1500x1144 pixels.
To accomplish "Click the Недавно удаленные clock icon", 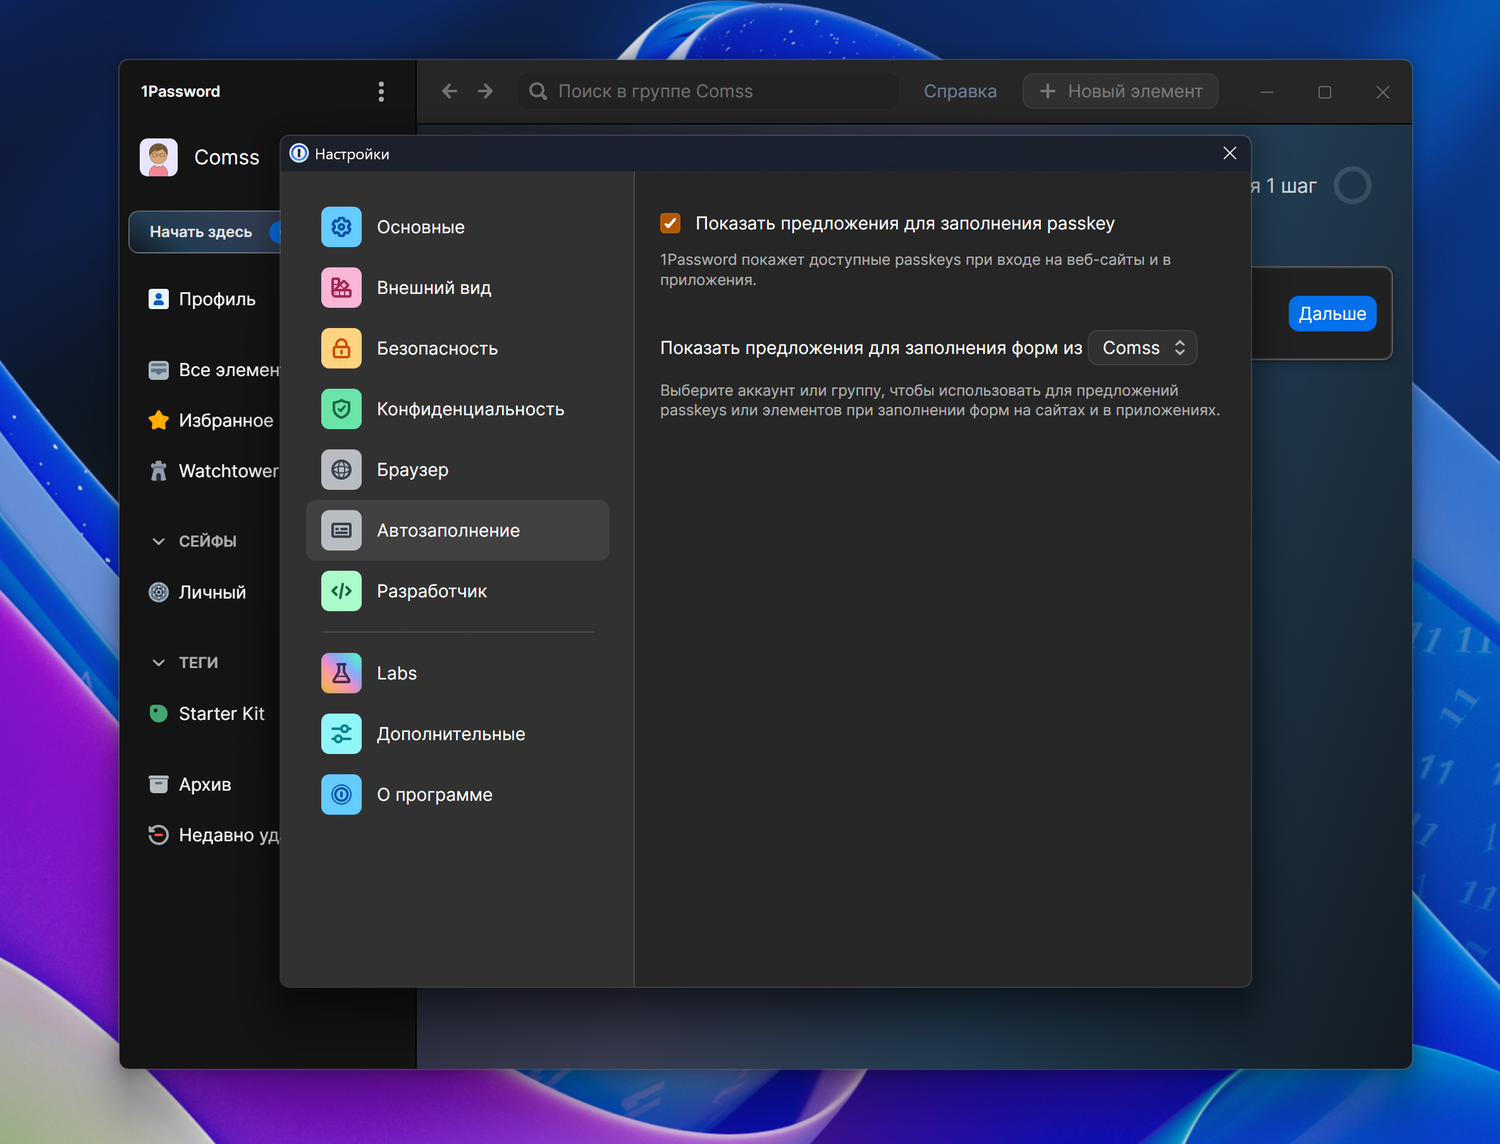I will point(158,835).
